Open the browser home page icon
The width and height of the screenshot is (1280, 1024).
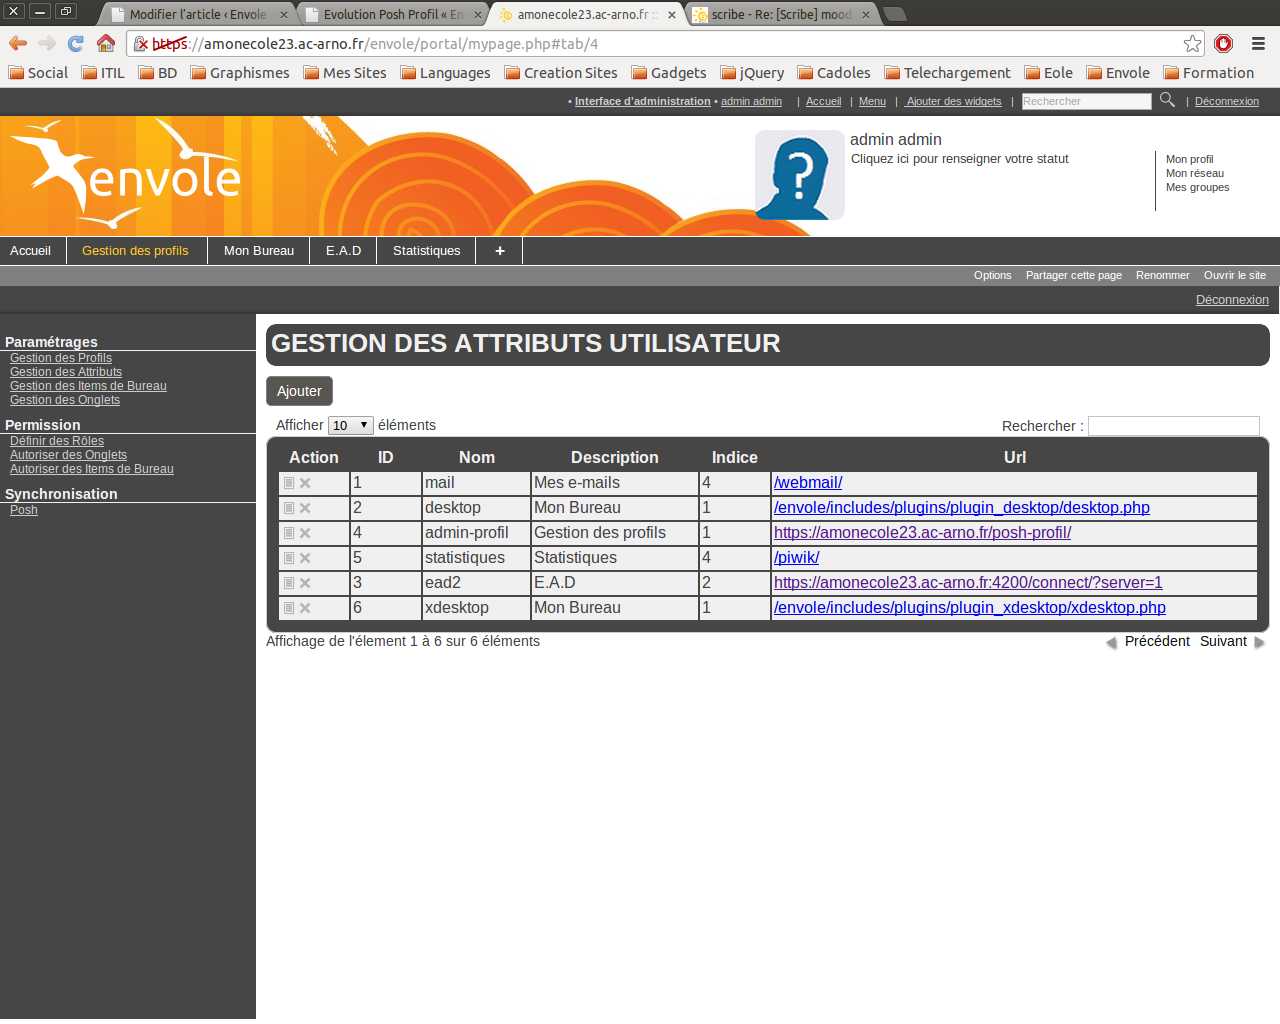coord(106,43)
